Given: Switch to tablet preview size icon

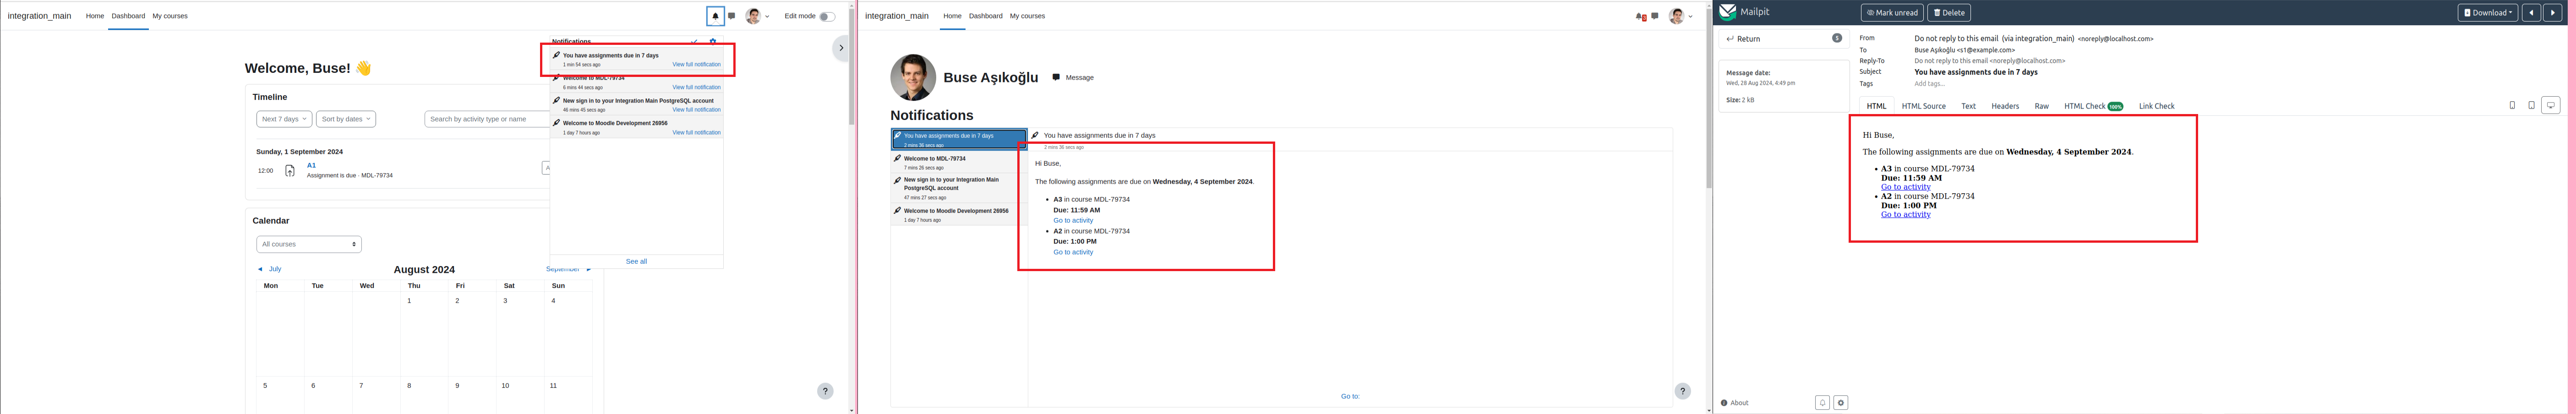Looking at the screenshot, I should click(2531, 105).
